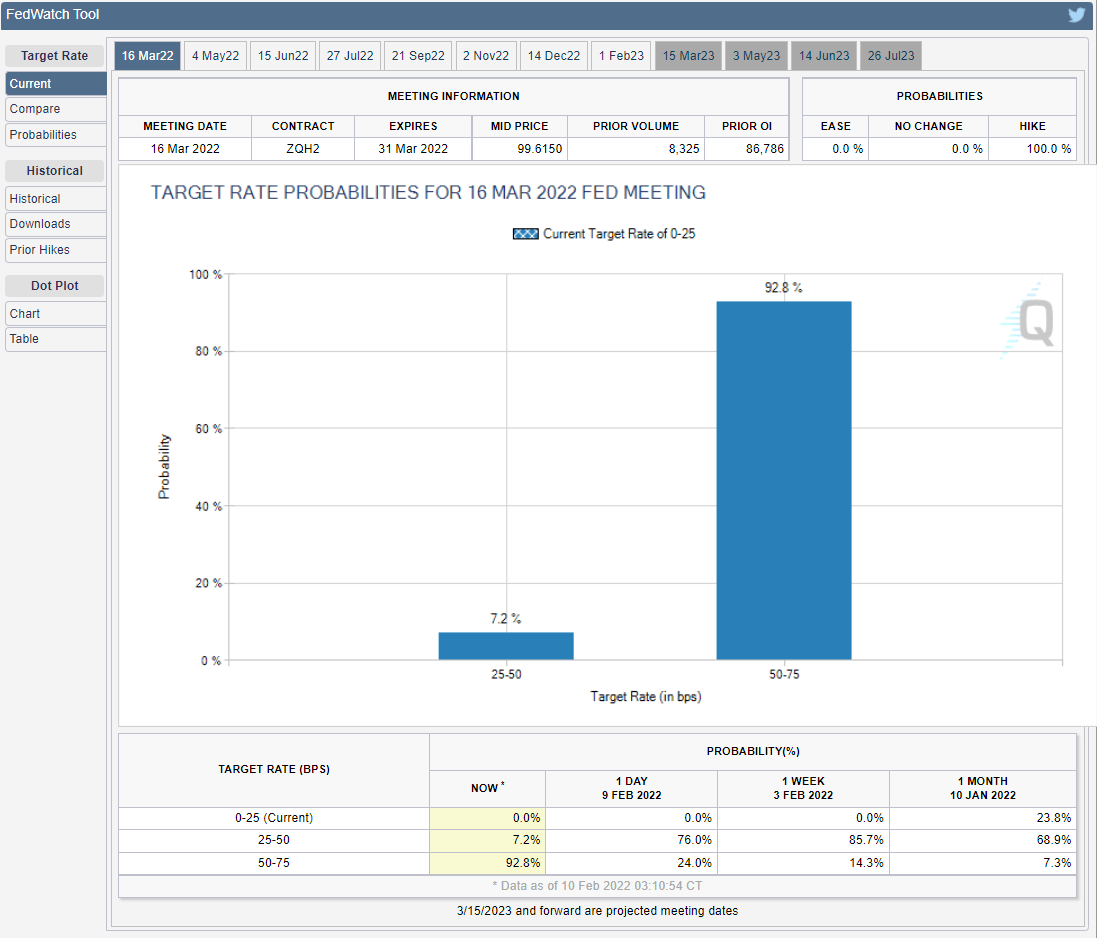Screen dimensions: 1097x938
Task: Open Compare in the Target Rate section
Action: click(55, 109)
